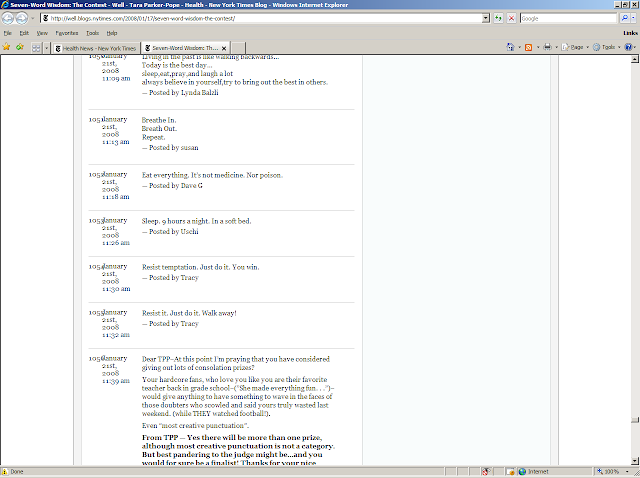Viewport: 640px width, 478px height.
Task: Click the 'Even most creative punctuation' line
Action: coord(195,425)
